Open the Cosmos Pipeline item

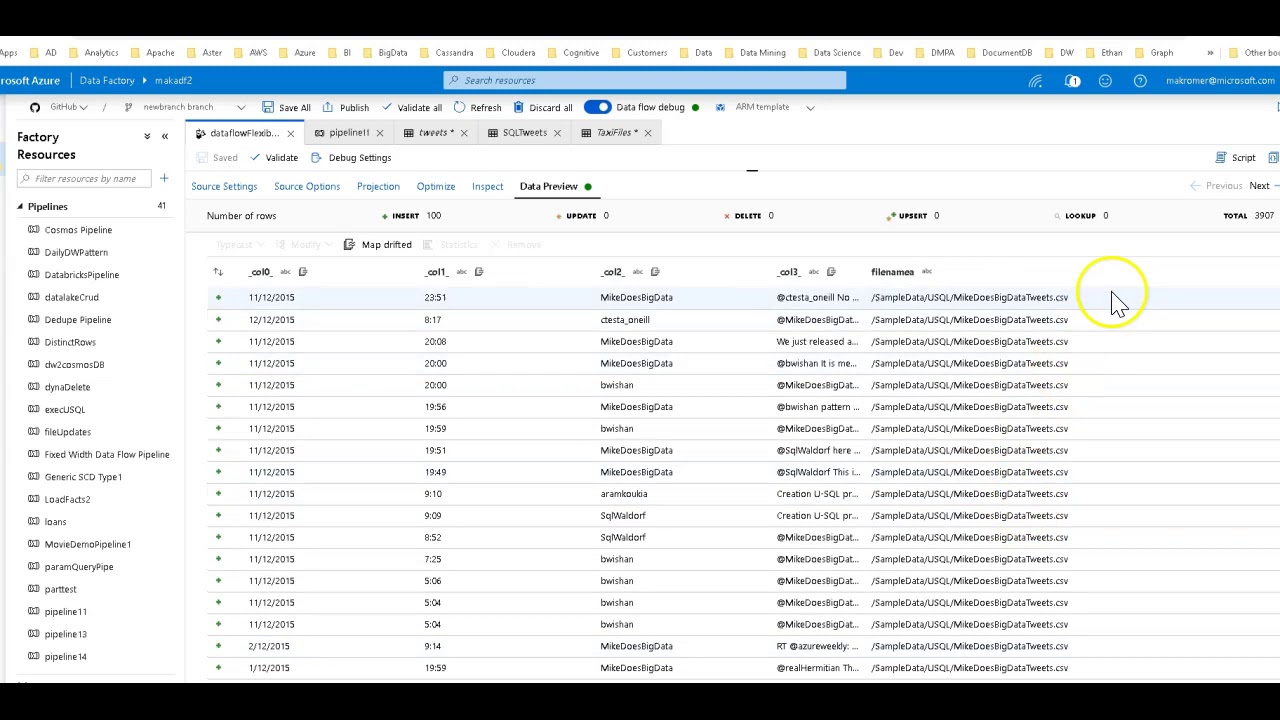78,230
